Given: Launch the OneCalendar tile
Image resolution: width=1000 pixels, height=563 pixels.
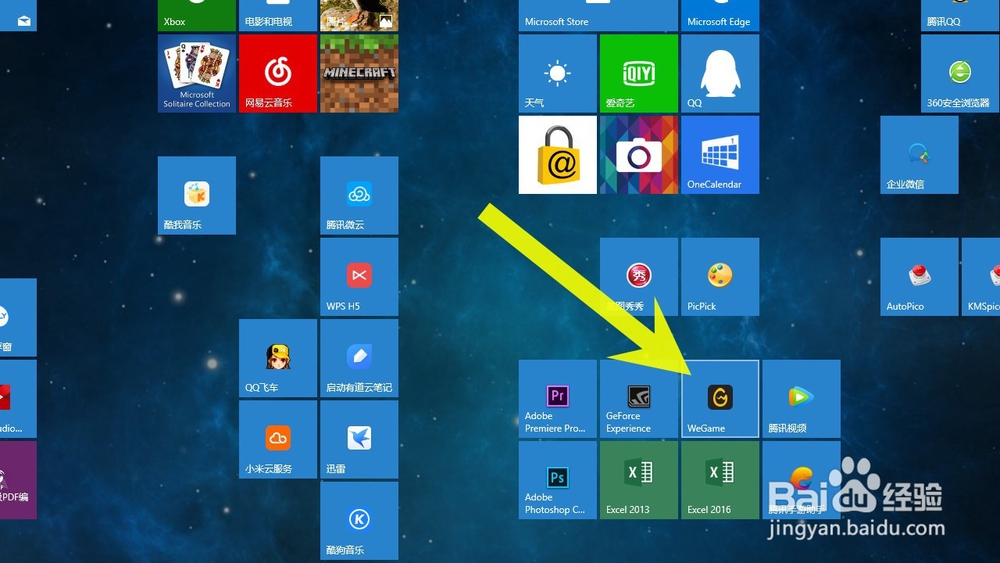Looking at the screenshot, I should coord(720,154).
